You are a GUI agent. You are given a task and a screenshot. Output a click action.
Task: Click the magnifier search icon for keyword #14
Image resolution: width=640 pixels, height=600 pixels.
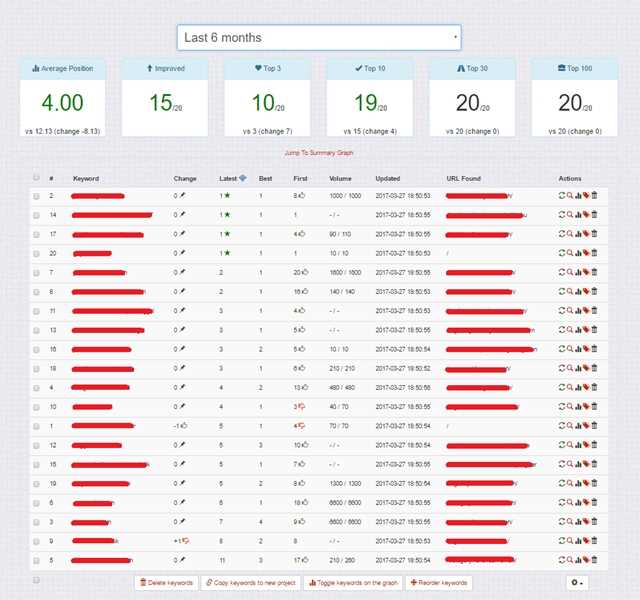570,214
